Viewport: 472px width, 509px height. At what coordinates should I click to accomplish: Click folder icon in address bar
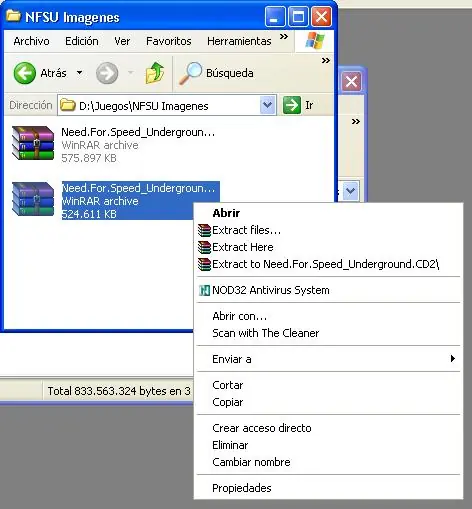68,105
